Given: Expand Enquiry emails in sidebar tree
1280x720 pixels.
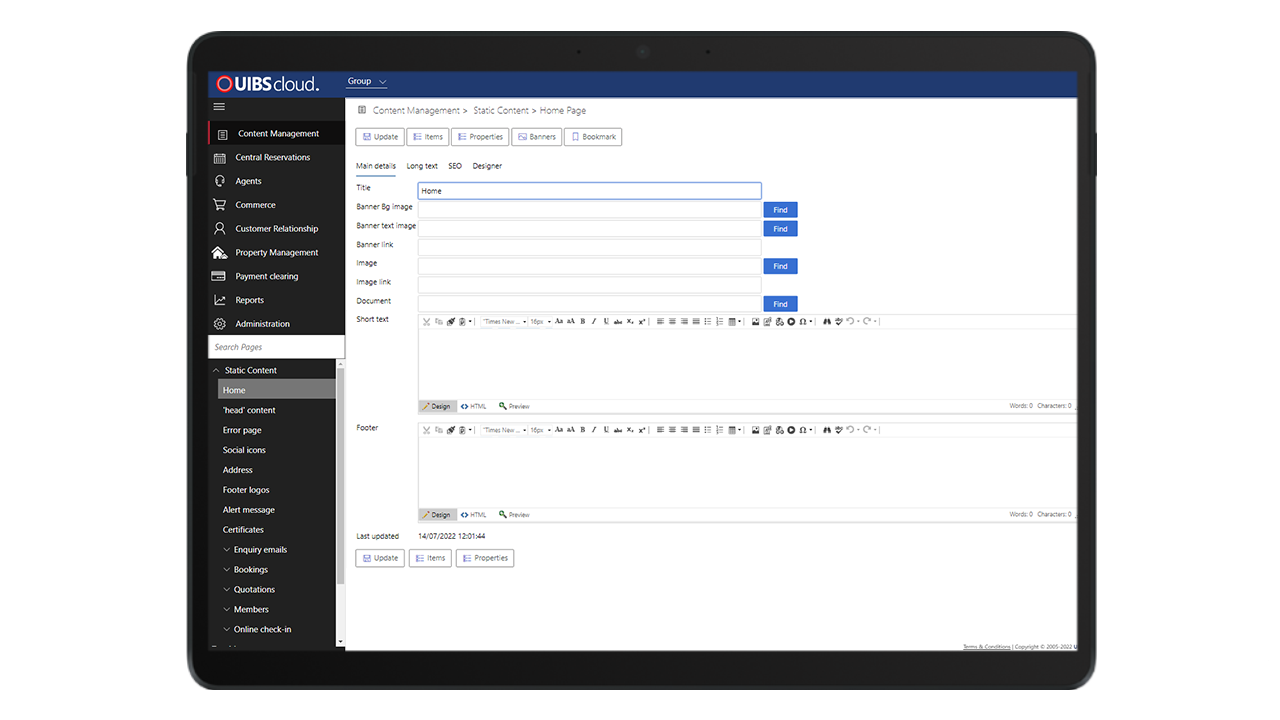Looking at the screenshot, I should tap(227, 550).
